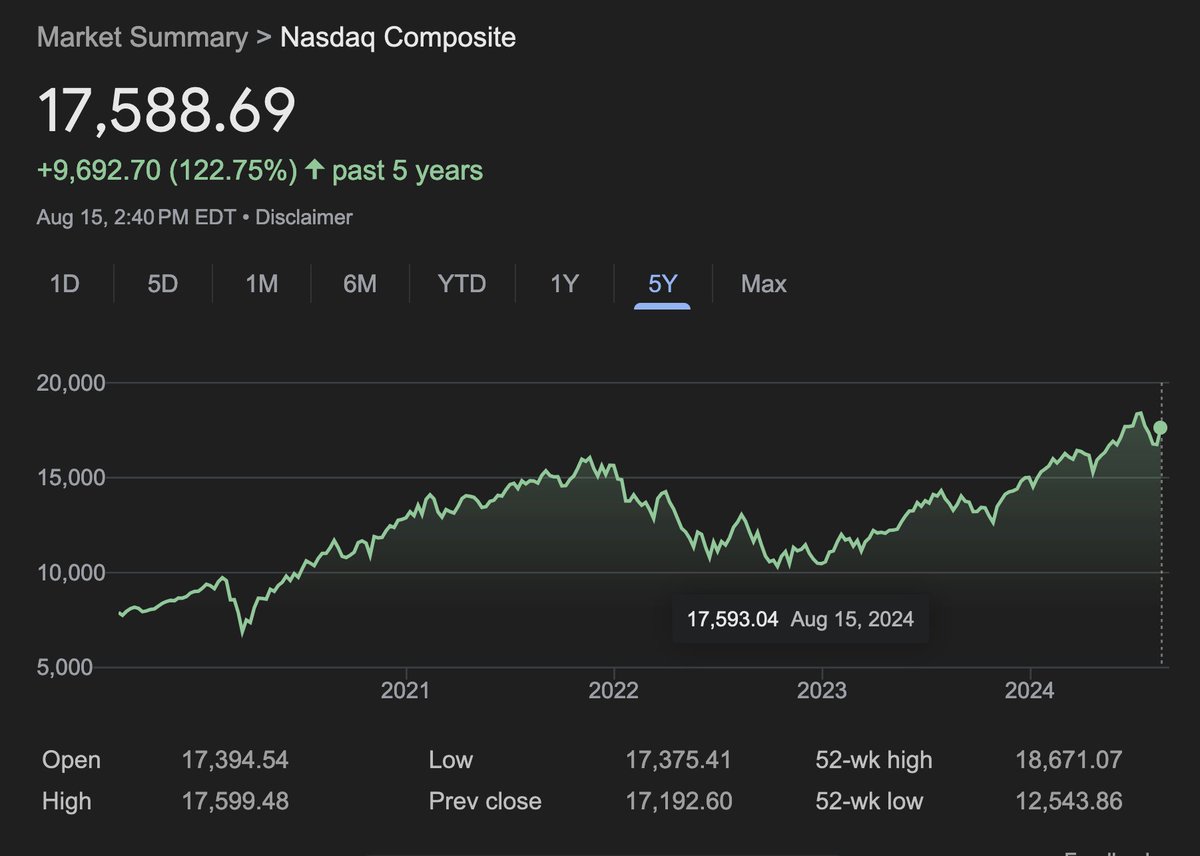Select the active 5Y tab
The width and height of the screenshot is (1200, 856).
click(663, 284)
